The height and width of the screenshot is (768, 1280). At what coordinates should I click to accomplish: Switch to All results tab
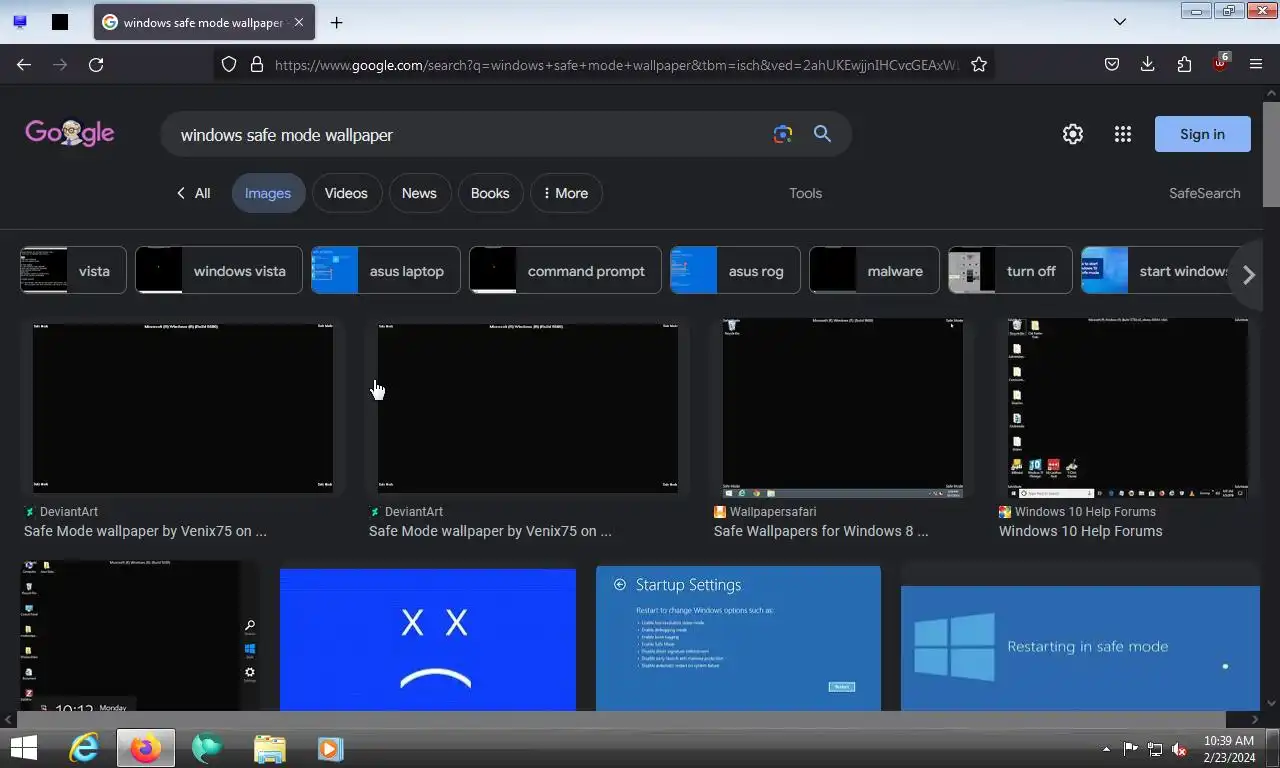[x=193, y=193]
